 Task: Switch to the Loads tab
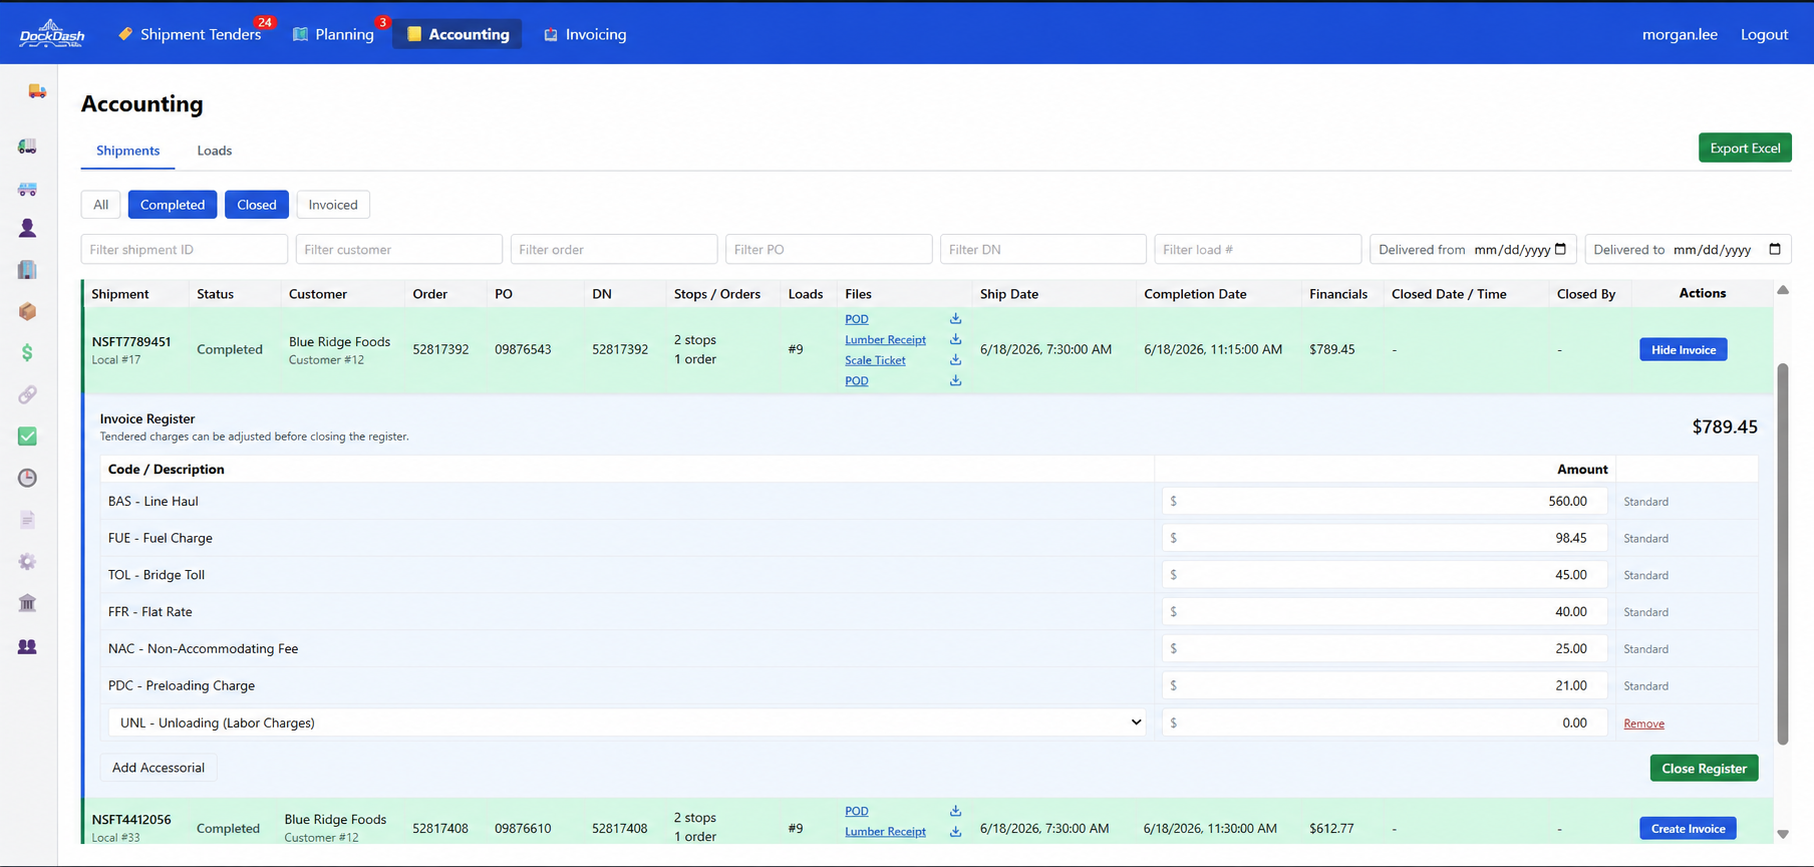click(x=214, y=150)
